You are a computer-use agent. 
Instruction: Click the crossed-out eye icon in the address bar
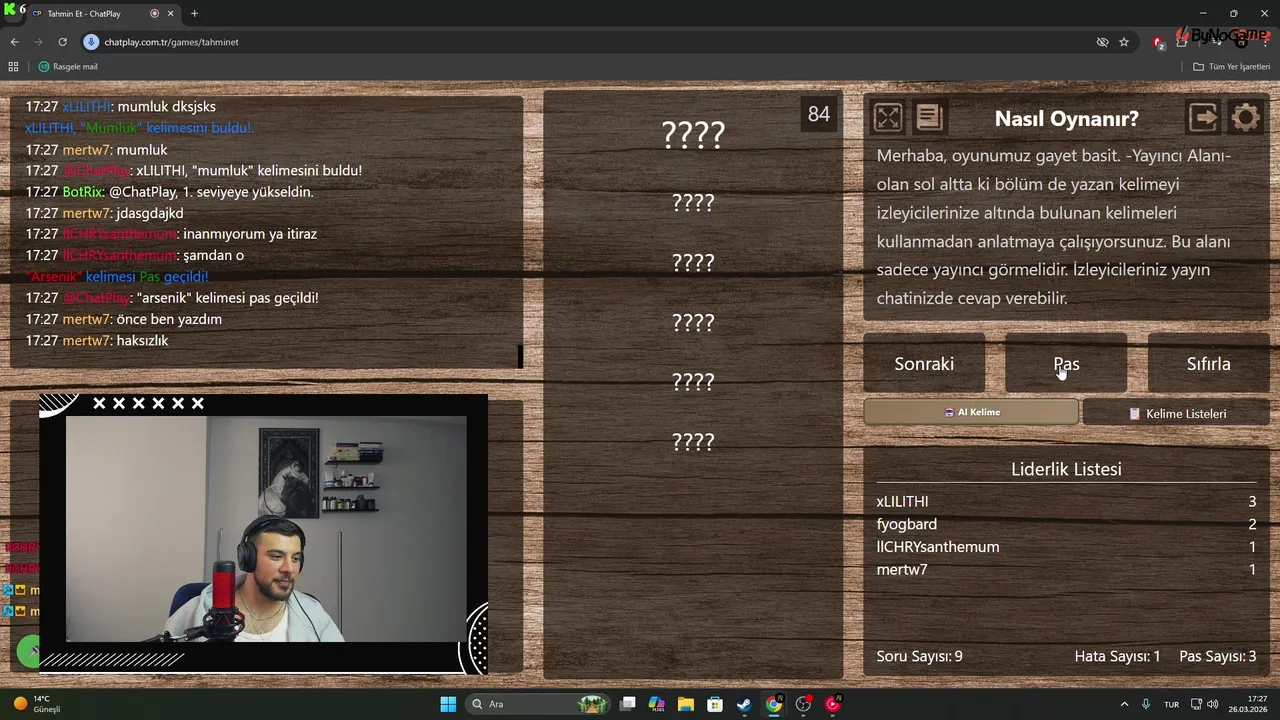coord(1102,42)
